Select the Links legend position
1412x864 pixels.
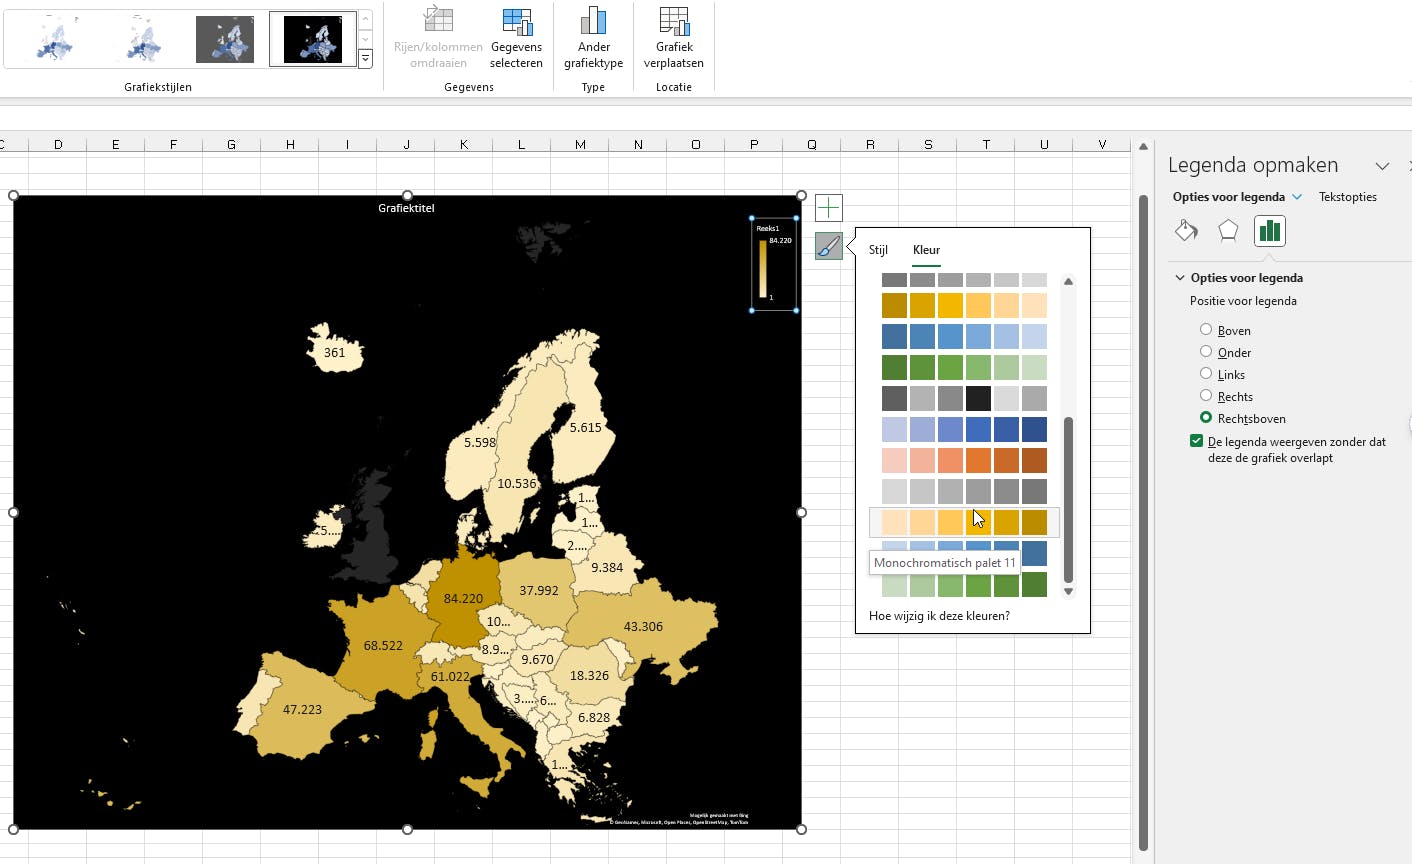point(1206,374)
